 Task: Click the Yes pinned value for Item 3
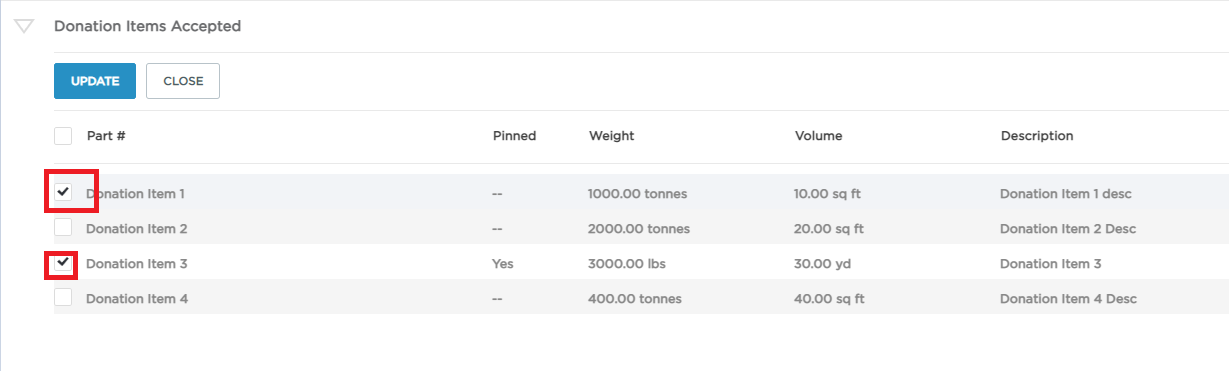(502, 264)
